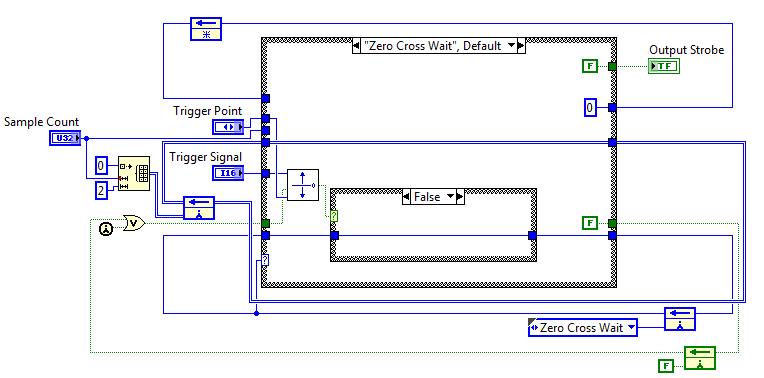This screenshot has width=764, height=378.
Task: Click the feedback node beside Zero Cross Wait enum
Action: pyautogui.click(x=679, y=319)
